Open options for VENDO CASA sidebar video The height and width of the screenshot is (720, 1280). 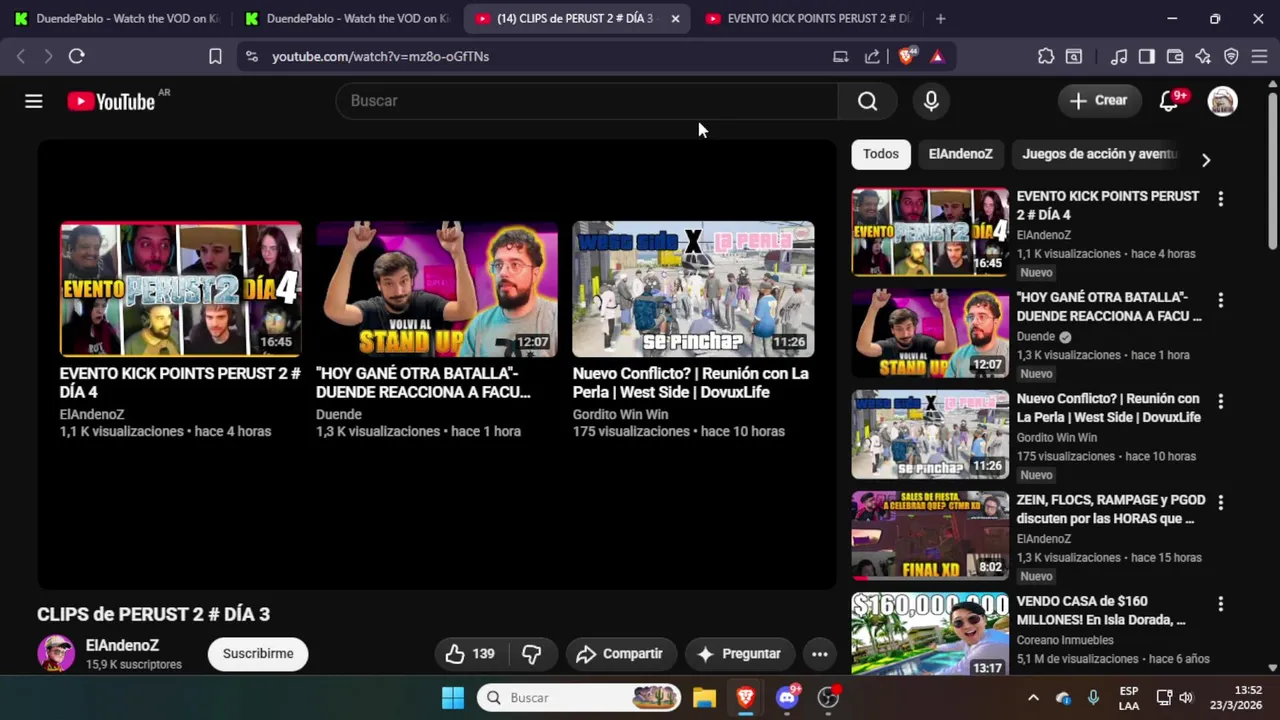click(1220, 604)
